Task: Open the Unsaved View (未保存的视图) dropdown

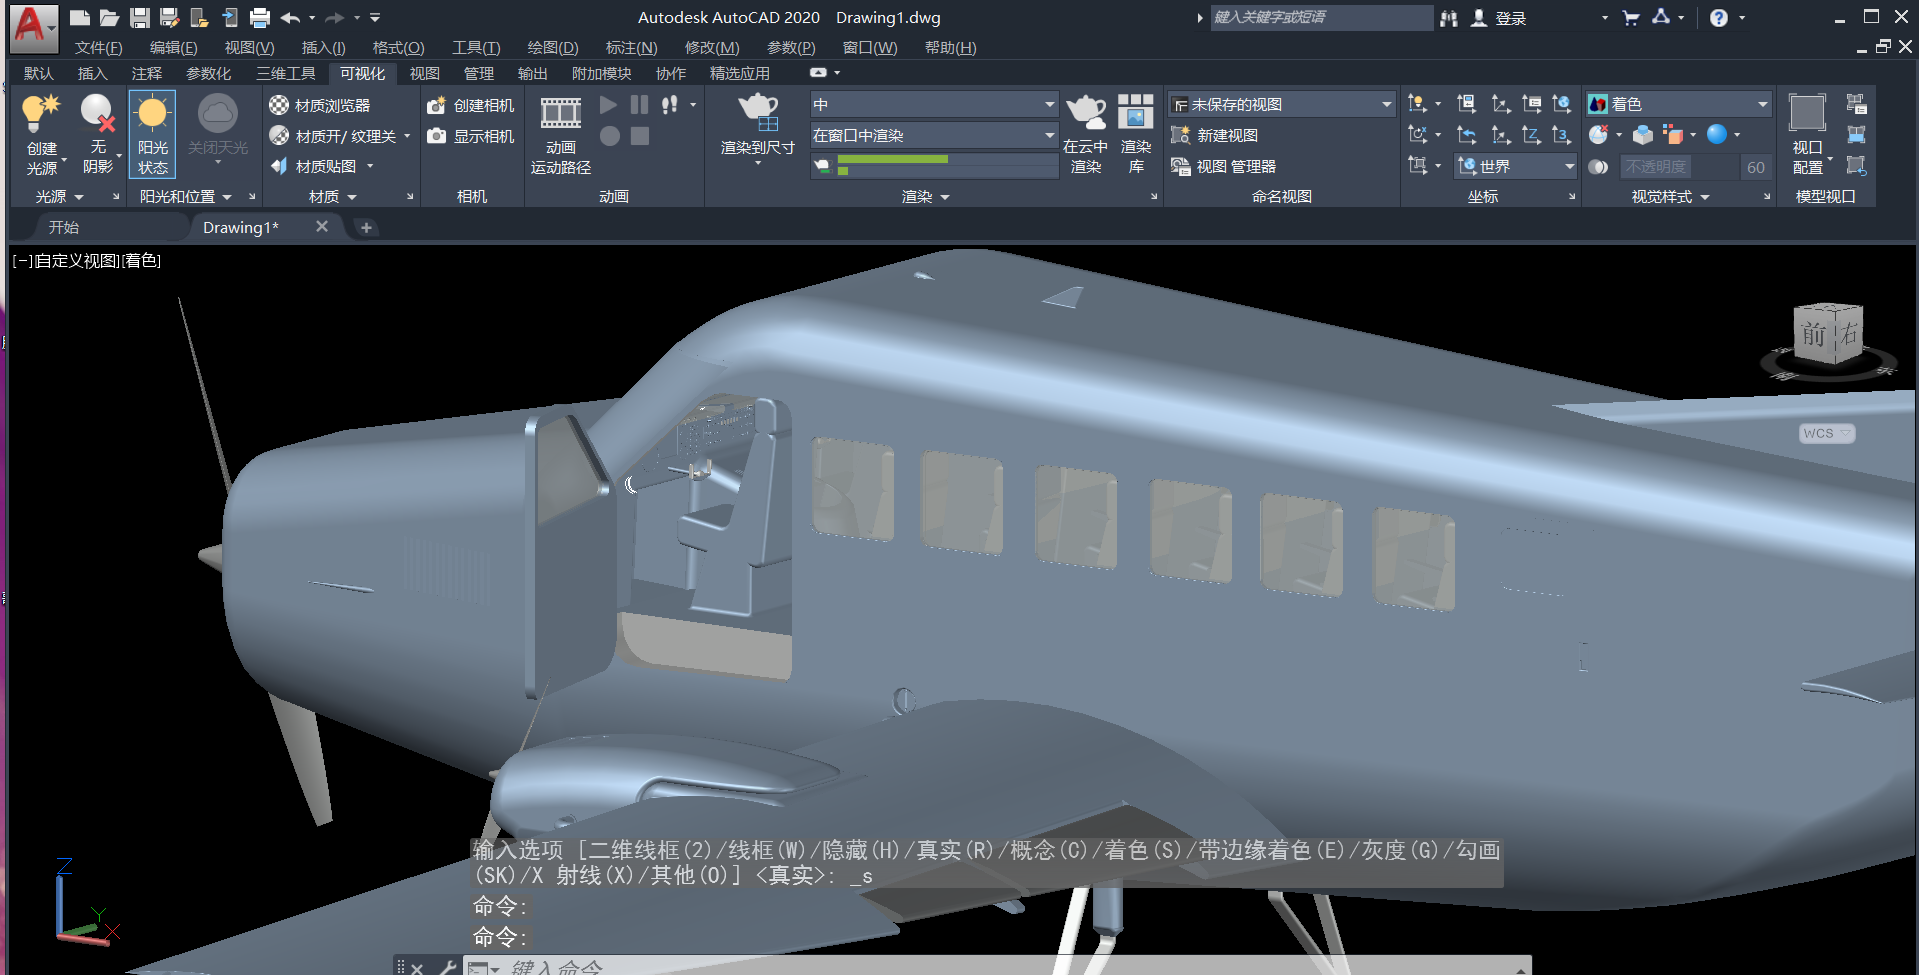Action: pyautogui.click(x=1282, y=104)
